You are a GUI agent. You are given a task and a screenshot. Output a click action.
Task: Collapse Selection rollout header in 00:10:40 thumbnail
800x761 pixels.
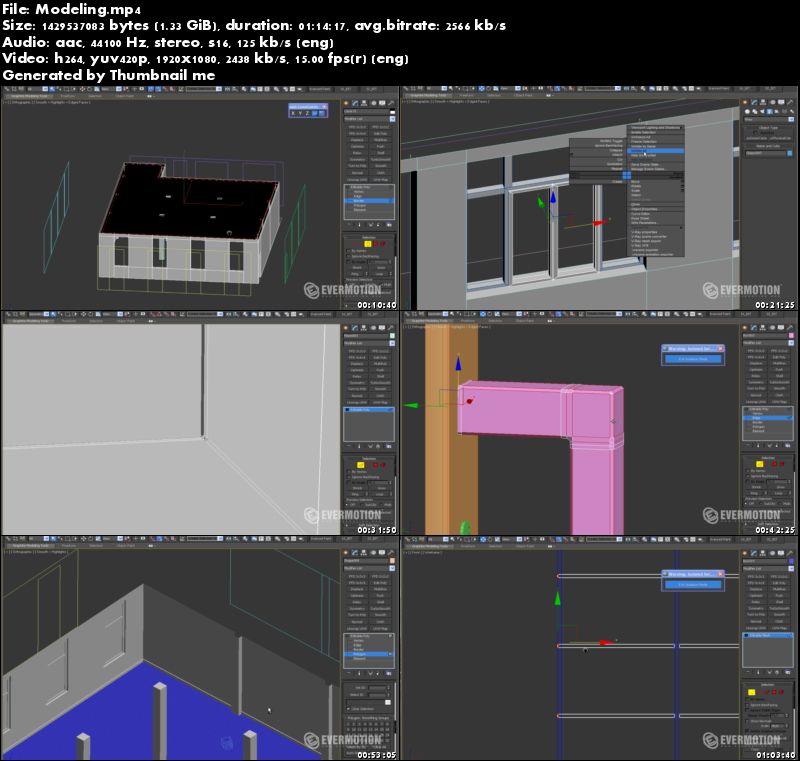point(369,238)
